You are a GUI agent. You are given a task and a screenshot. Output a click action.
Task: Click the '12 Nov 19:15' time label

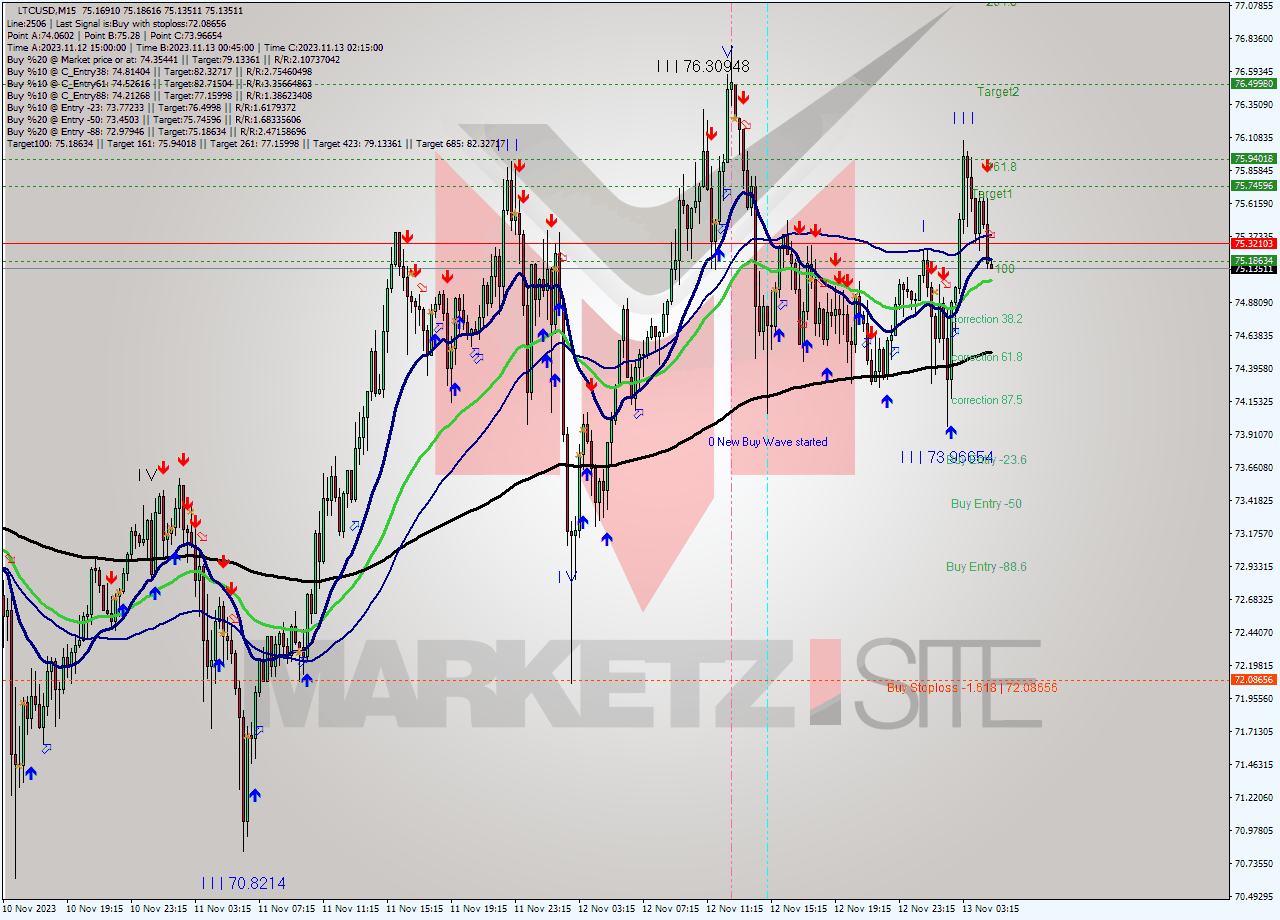[x=862, y=910]
